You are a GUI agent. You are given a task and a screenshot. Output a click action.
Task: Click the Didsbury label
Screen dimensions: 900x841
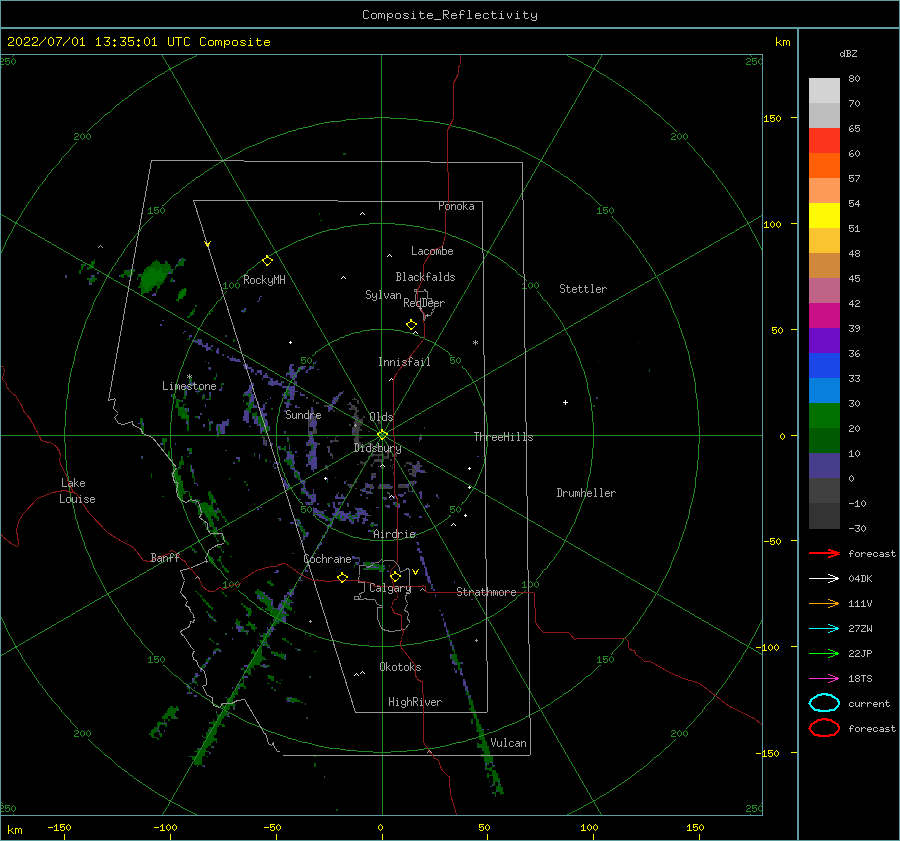[x=377, y=448]
